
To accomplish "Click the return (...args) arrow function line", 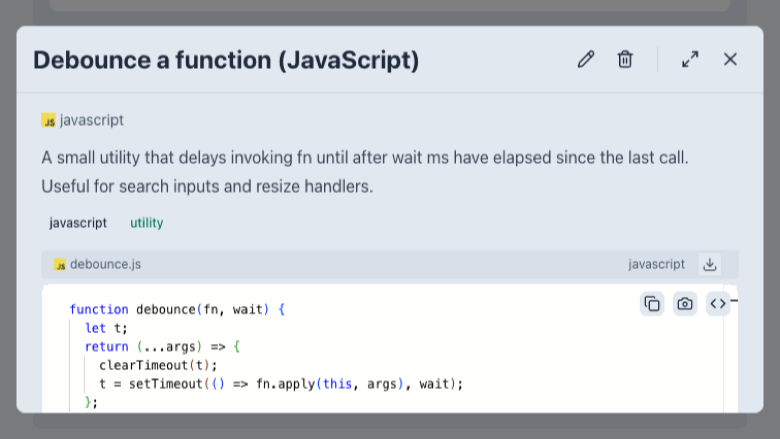I will pos(162,347).
